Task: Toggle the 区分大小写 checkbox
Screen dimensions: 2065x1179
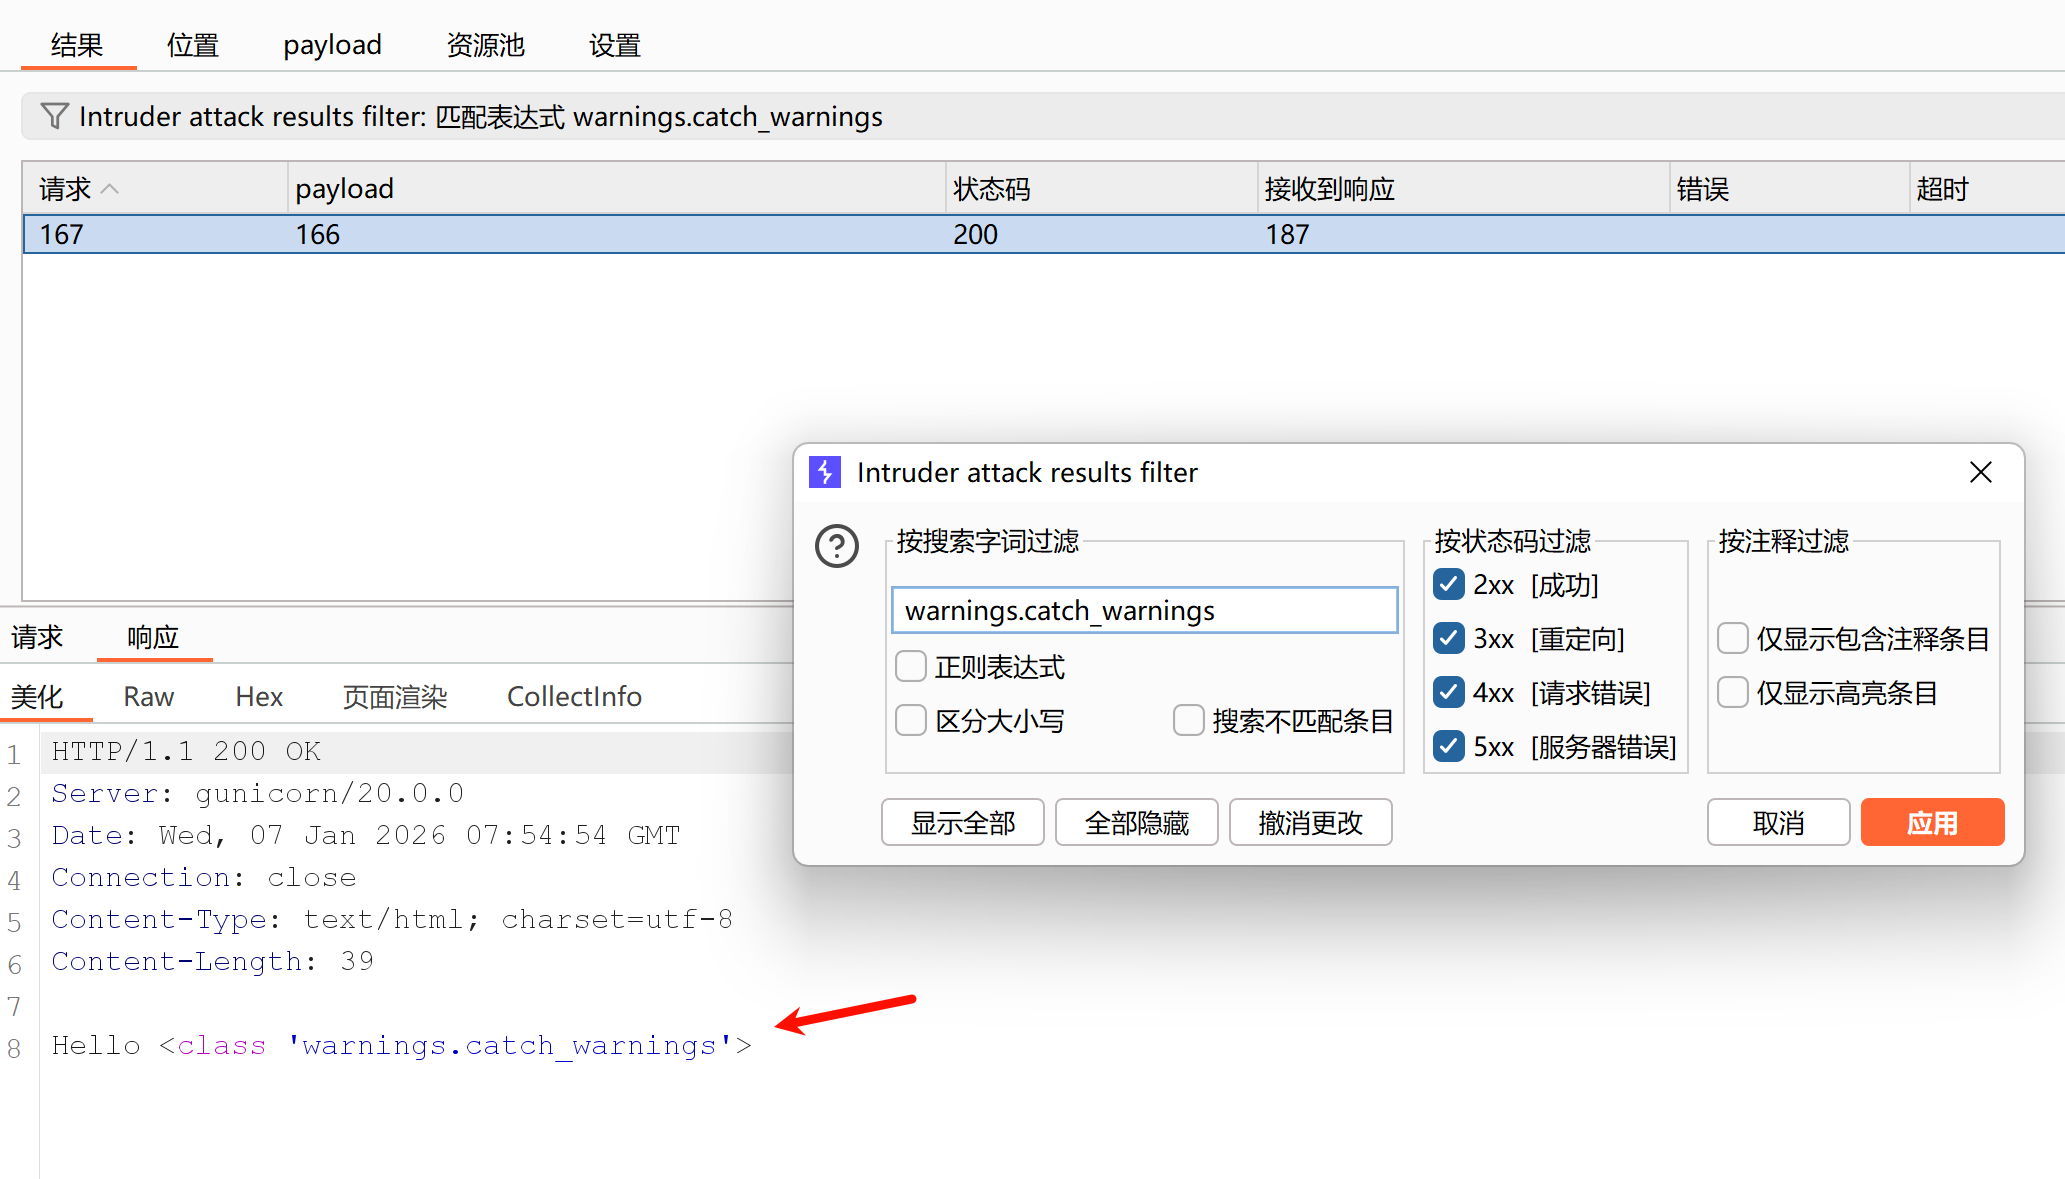Action: click(911, 720)
